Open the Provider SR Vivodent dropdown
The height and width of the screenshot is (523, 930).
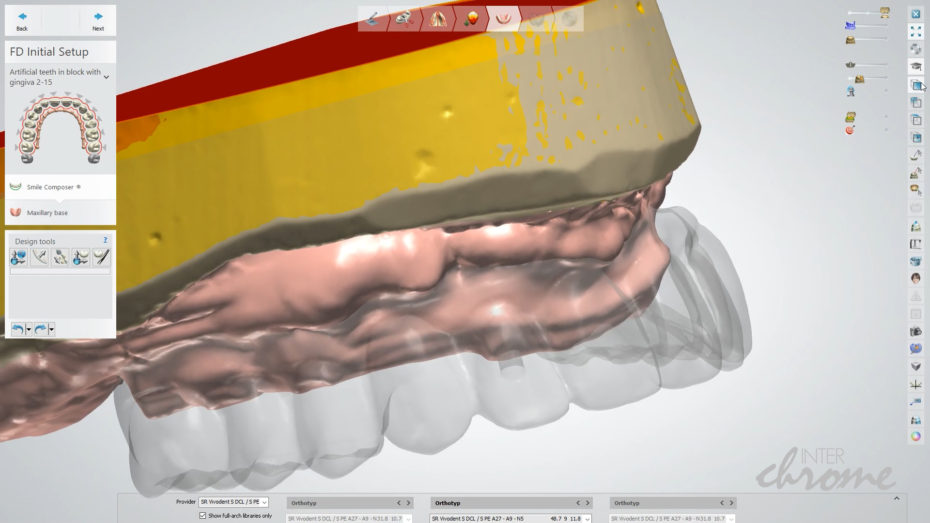click(233, 502)
